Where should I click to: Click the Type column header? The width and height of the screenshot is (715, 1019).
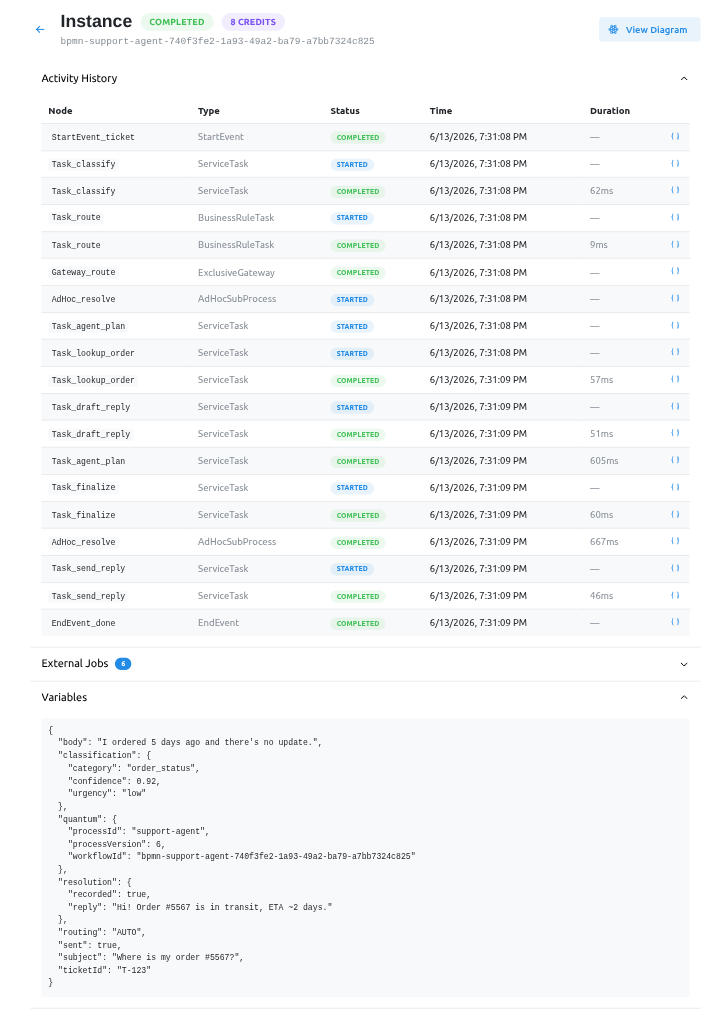tap(209, 111)
